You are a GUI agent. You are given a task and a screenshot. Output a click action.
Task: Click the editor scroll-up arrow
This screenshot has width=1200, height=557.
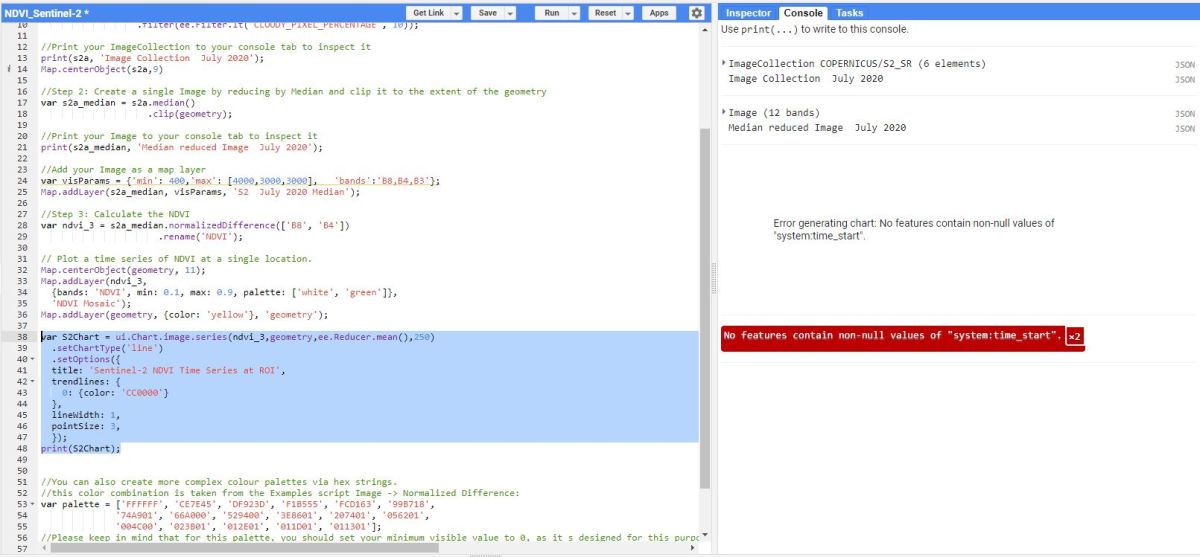(x=704, y=31)
